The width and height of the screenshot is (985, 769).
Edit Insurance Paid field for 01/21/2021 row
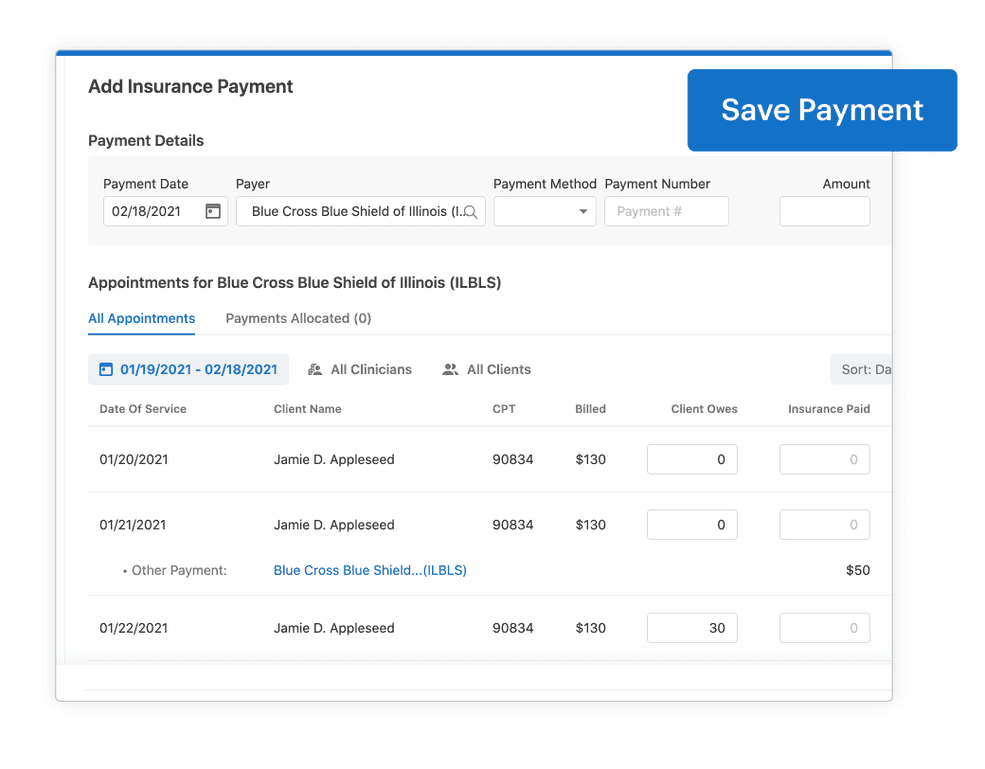(824, 525)
